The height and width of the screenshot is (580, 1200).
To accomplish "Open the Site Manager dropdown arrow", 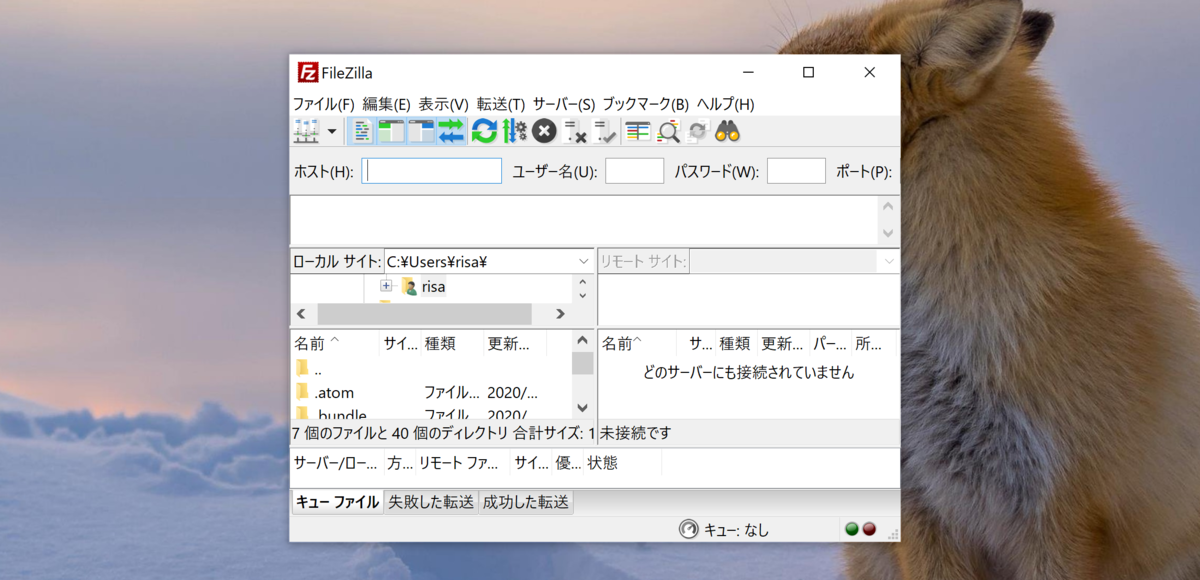I will [x=331, y=131].
